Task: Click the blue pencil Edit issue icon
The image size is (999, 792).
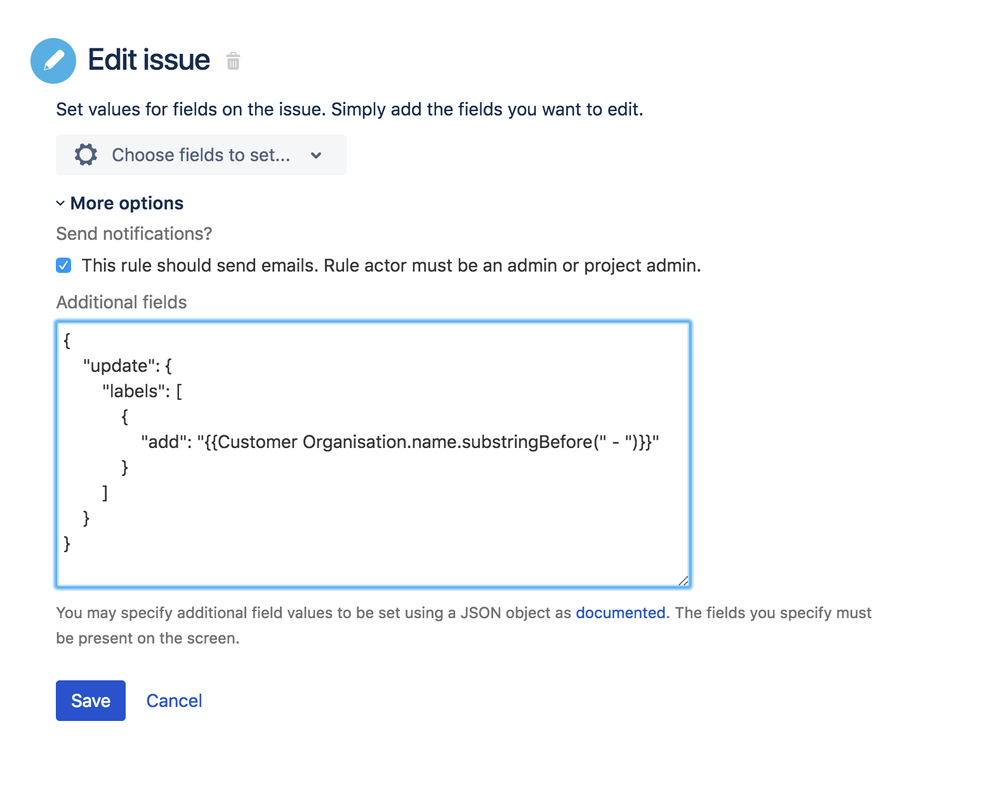Action: [x=54, y=61]
